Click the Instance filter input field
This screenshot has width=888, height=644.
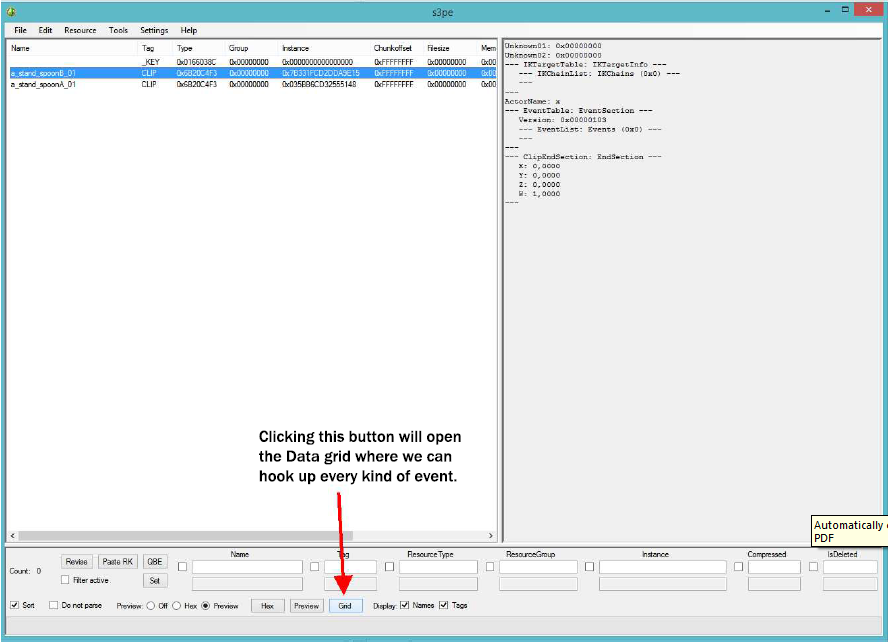[x=663, y=567]
